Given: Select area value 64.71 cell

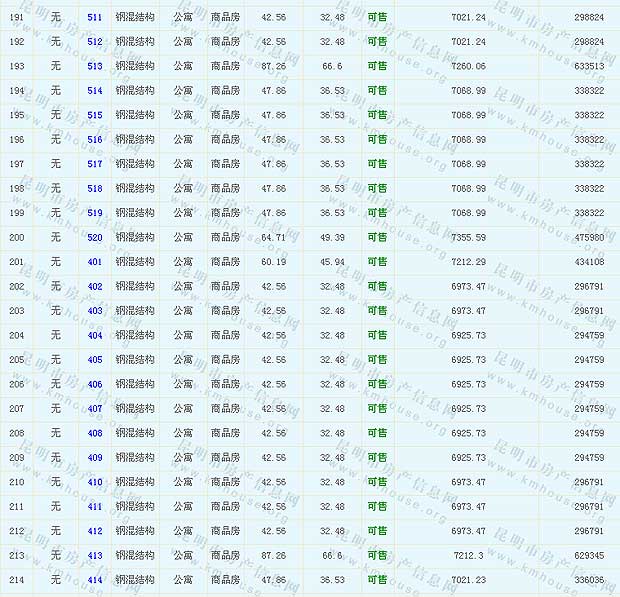Looking at the screenshot, I should (273, 238).
